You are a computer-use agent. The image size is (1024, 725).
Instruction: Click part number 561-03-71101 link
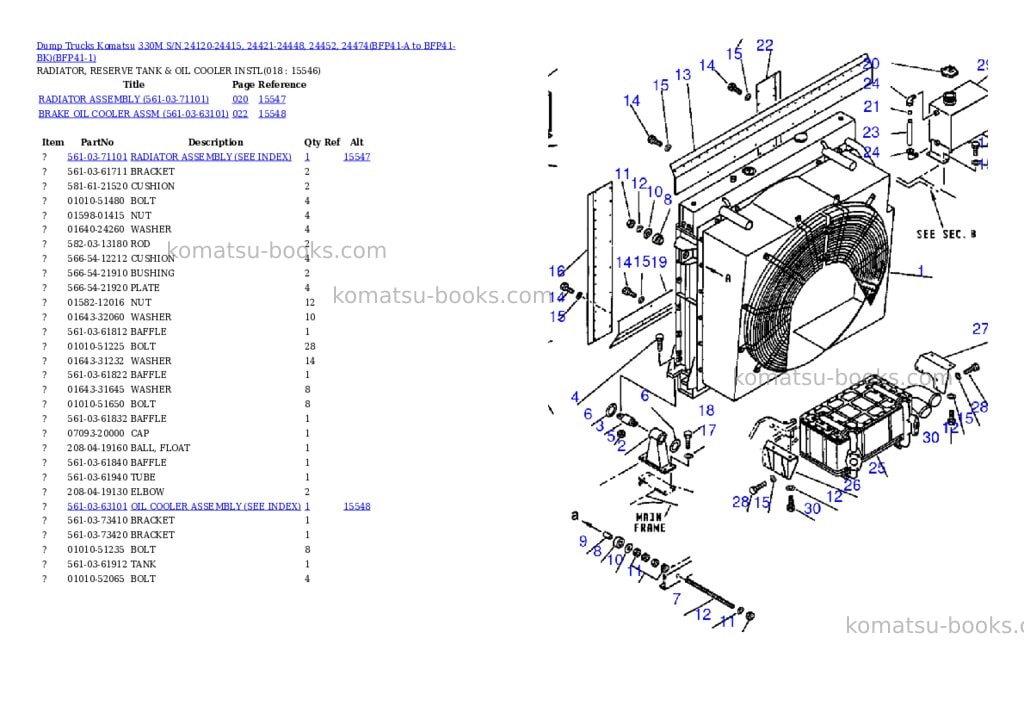coord(97,157)
